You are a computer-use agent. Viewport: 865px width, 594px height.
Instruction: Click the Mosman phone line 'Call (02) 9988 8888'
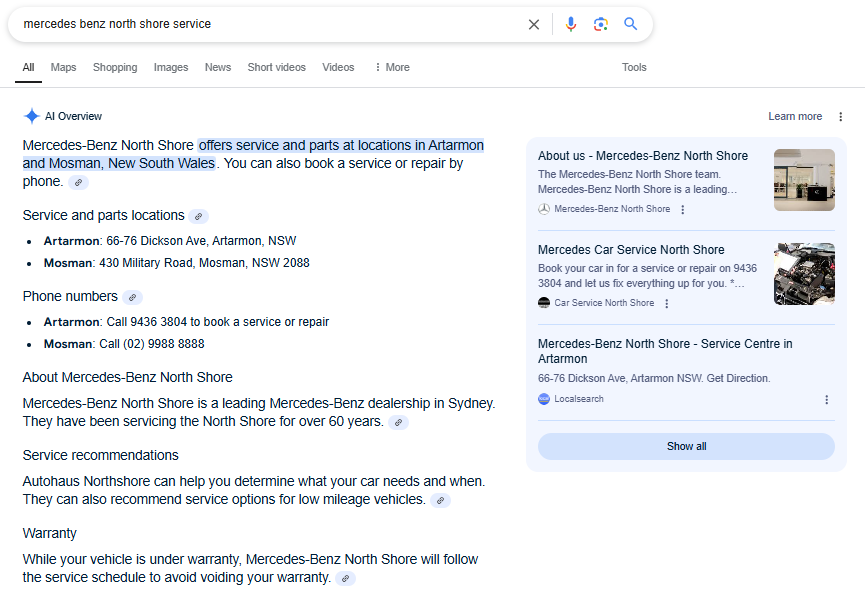(152, 344)
